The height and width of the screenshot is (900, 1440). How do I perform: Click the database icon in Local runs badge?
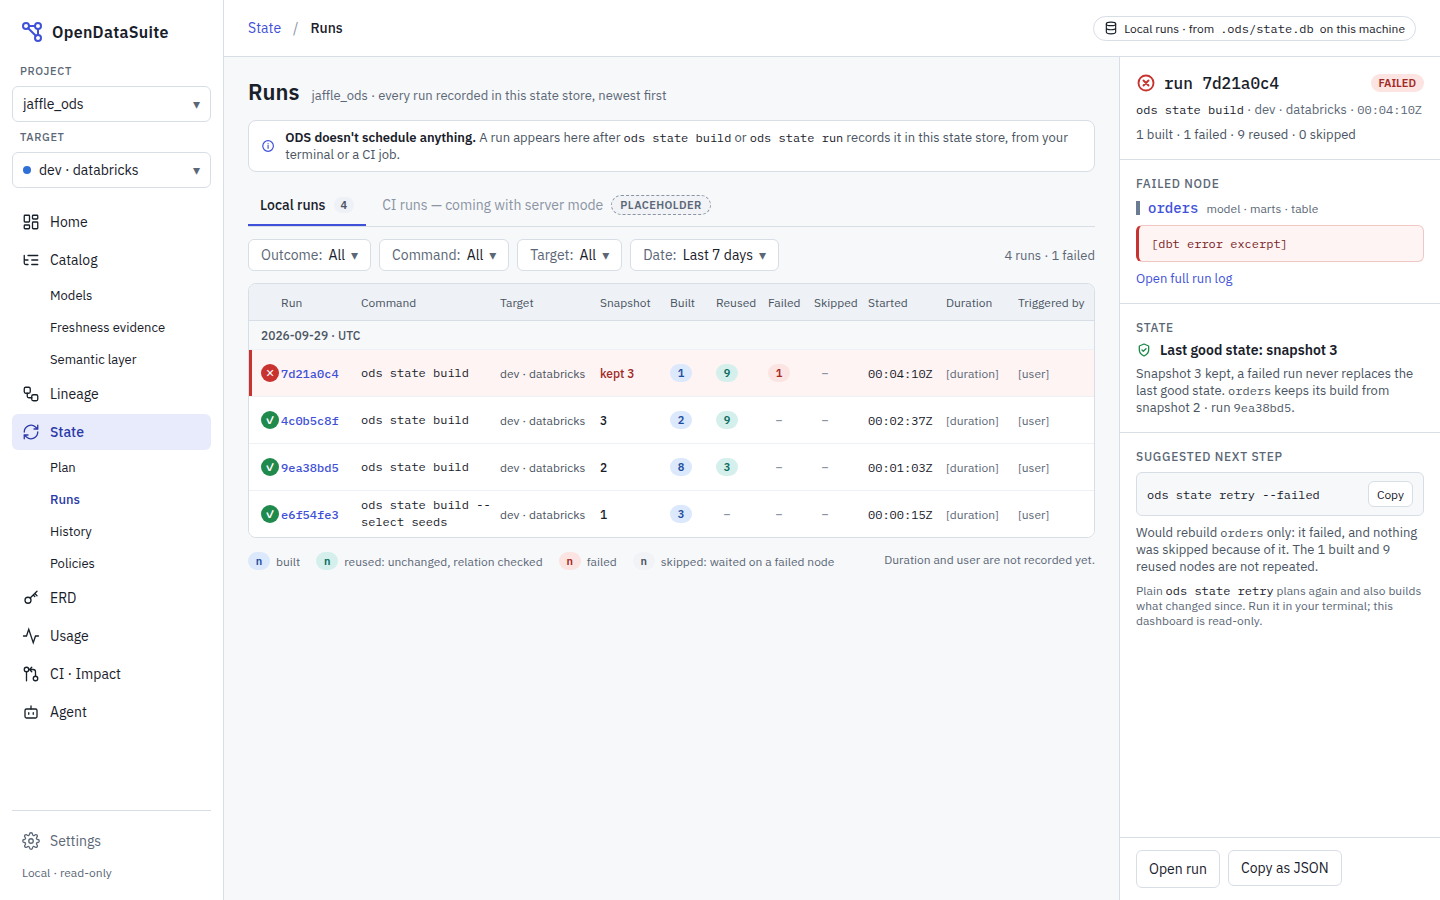tap(1111, 29)
